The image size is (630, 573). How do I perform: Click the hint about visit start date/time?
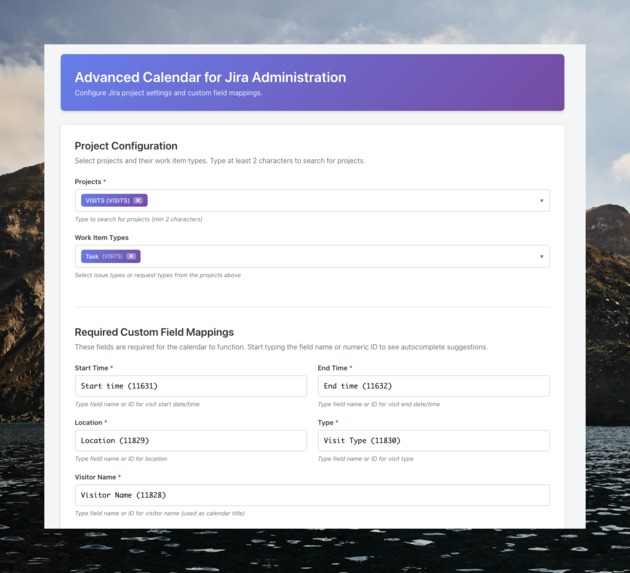(137, 404)
